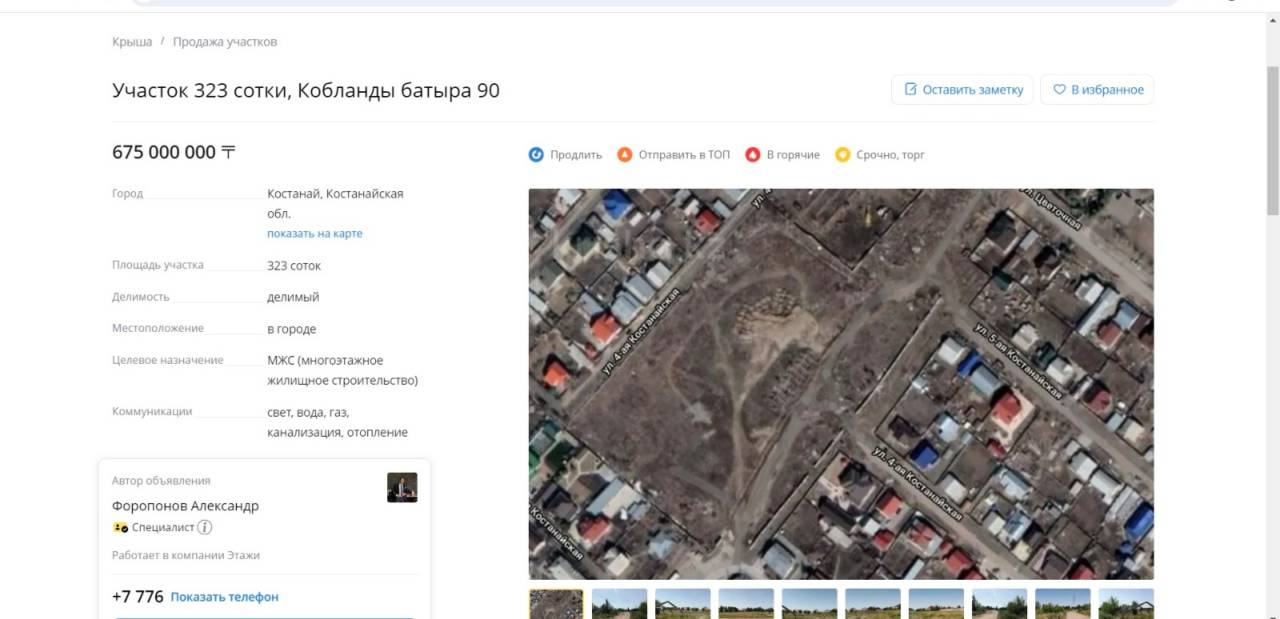Click the value делимый

point(293,297)
